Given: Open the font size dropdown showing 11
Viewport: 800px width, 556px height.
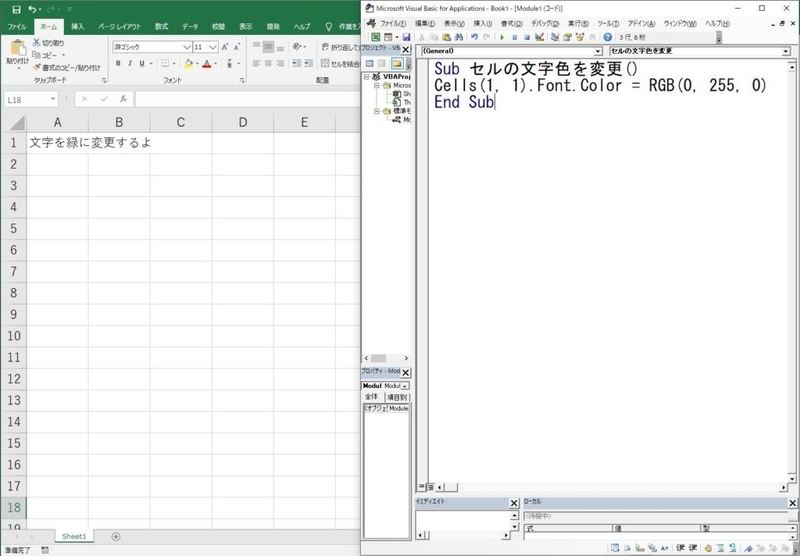Looking at the screenshot, I should 213,47.
